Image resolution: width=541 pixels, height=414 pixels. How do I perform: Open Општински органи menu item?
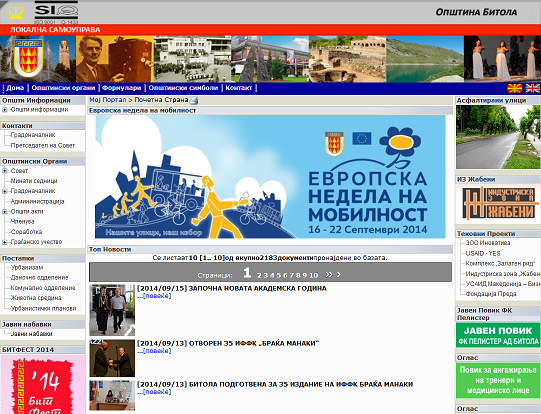[63, 88]
